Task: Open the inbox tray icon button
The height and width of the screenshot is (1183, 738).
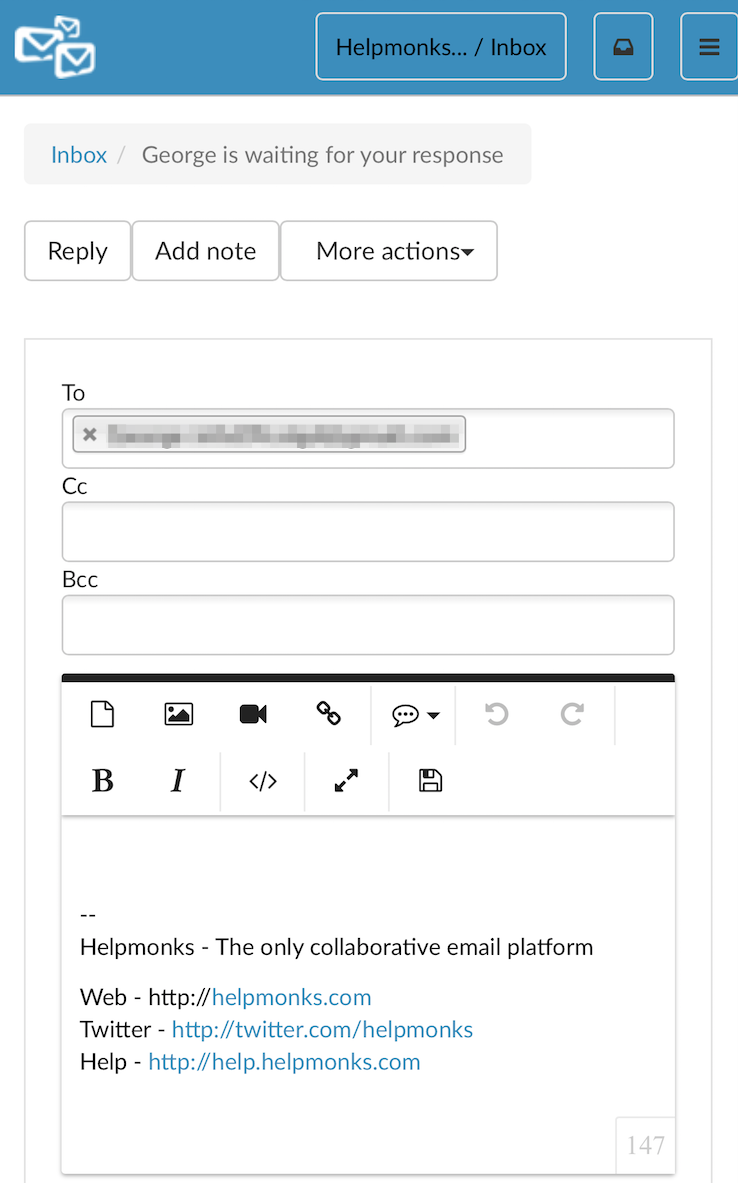Action: pos(623,47)
